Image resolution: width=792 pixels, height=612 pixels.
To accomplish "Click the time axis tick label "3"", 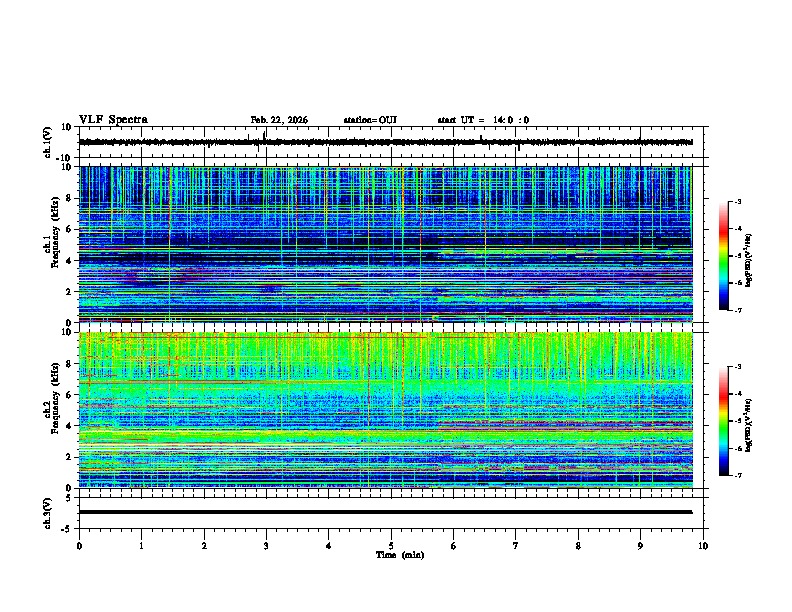I will tap(266, 546).
